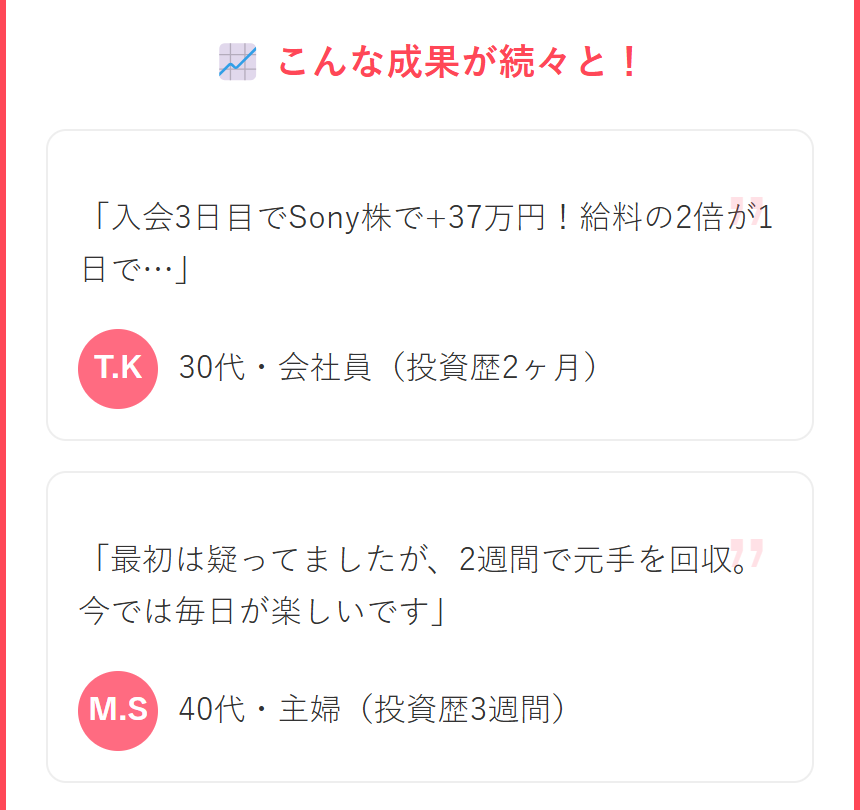The width and height of the screenshot is (860, 810).
Task: Click the text 日で…」 in first card
Action: coord(135,269)
